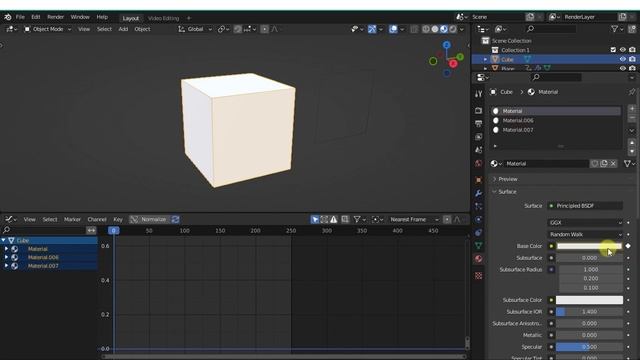Toggle only-selected filter in the graph editor header
Viewport: 640px width, 360px height.
tap(315, 220)
